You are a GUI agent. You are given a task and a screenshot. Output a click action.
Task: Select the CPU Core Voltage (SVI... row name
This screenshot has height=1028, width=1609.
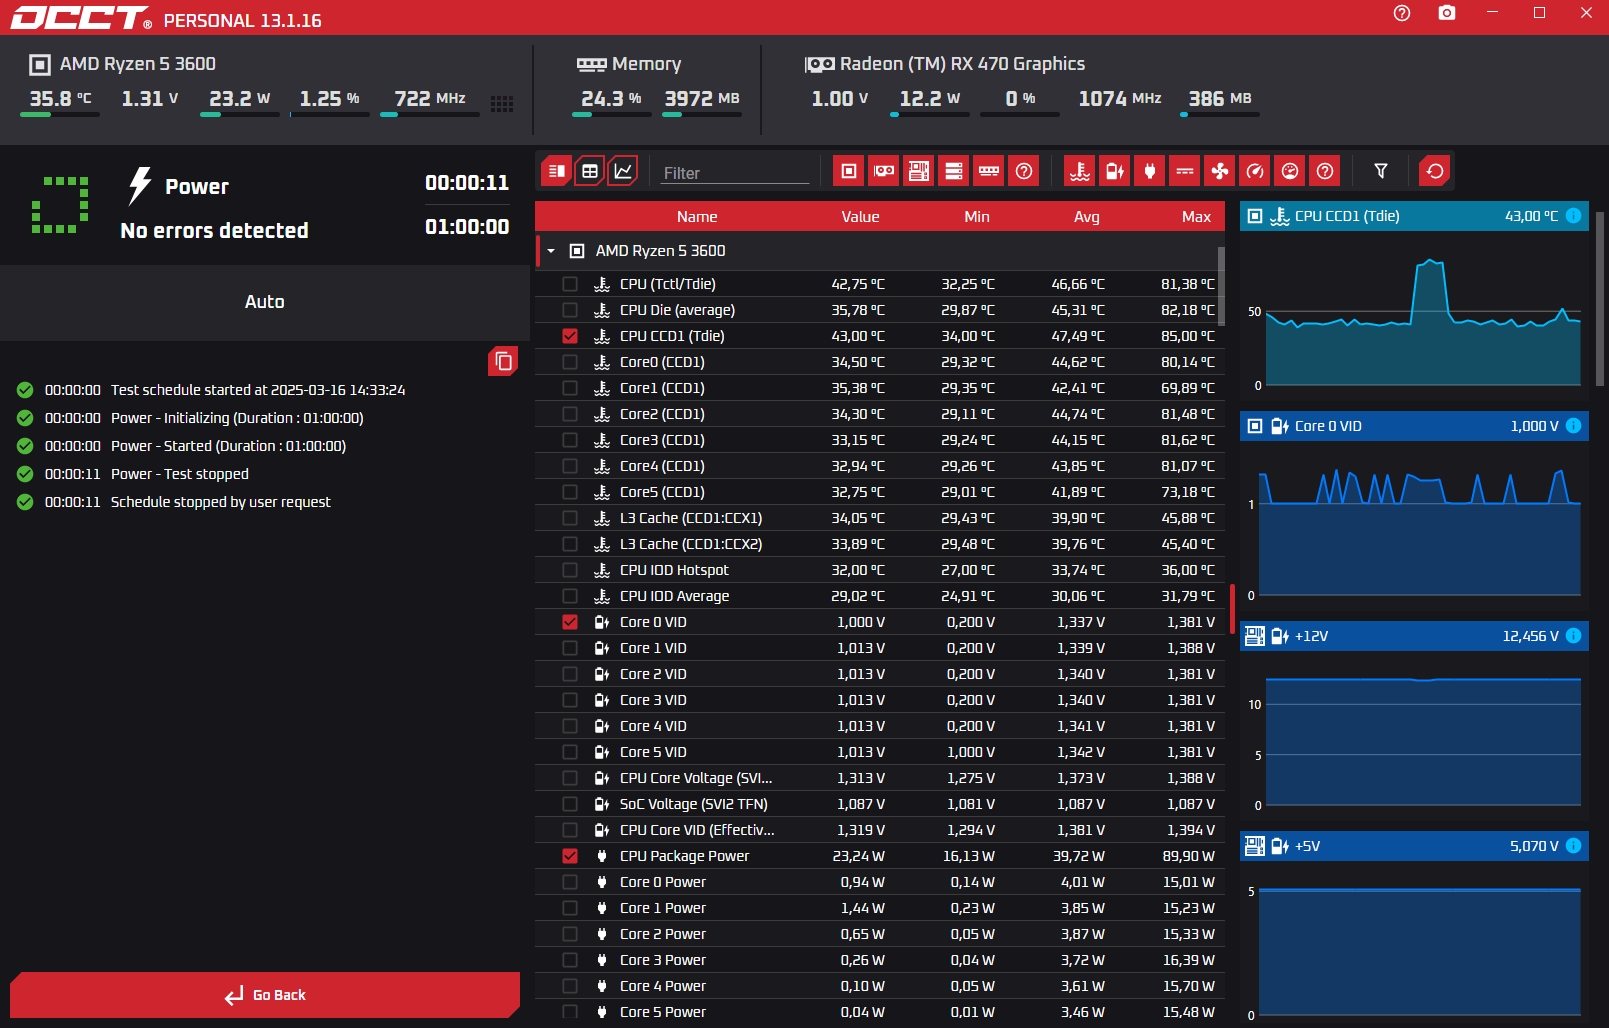(696, 778)
